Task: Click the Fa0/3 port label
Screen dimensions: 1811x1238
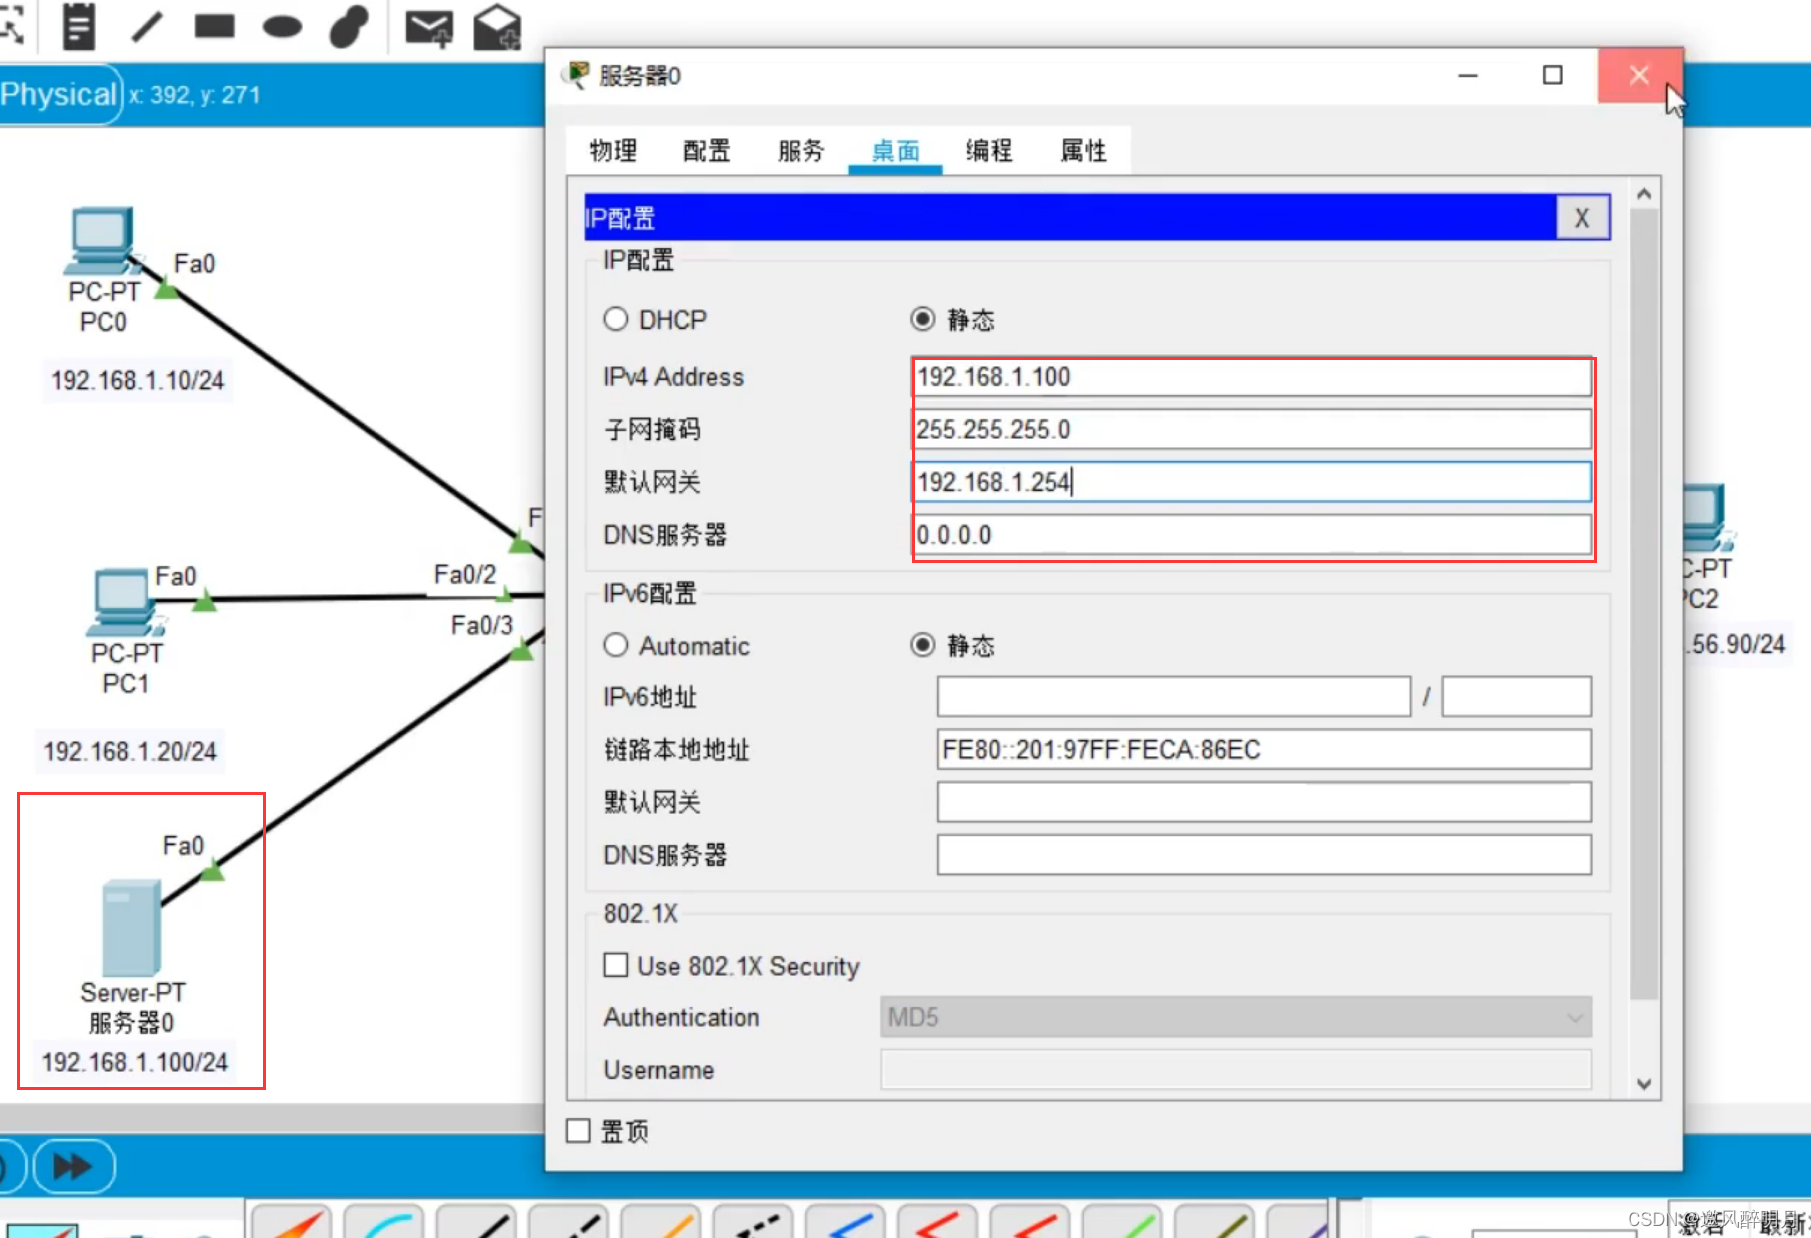Action: point(482,625)
